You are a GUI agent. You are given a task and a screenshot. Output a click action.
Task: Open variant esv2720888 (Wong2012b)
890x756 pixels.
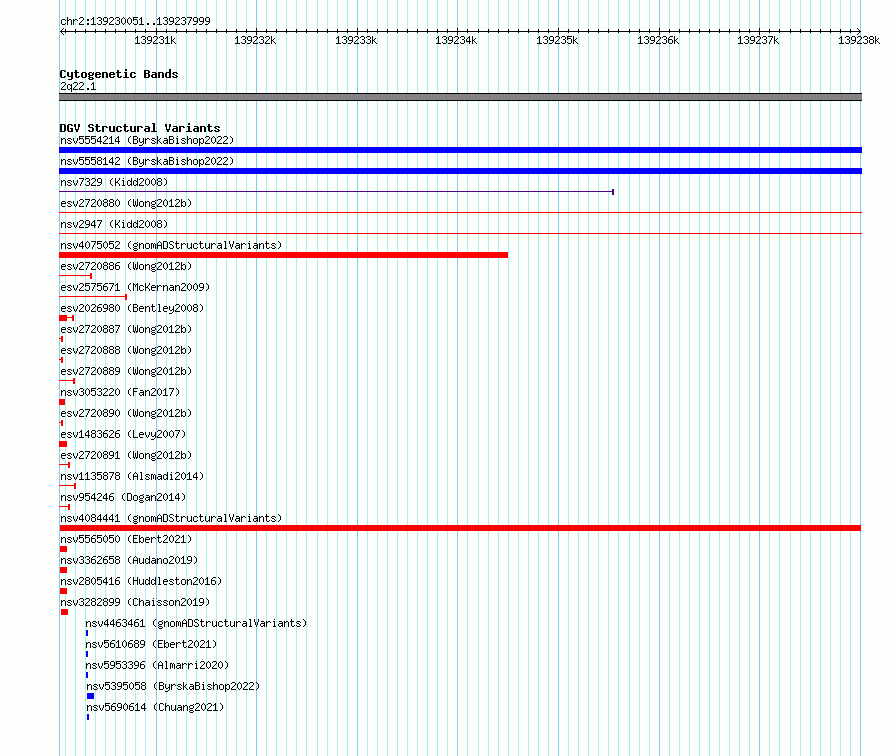(x=126, y=350)
